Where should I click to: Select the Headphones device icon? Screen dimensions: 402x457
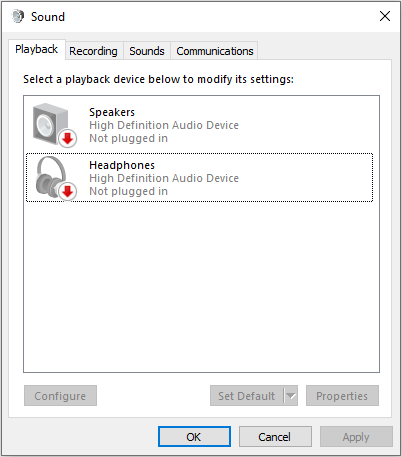click(x=51, y=177)
